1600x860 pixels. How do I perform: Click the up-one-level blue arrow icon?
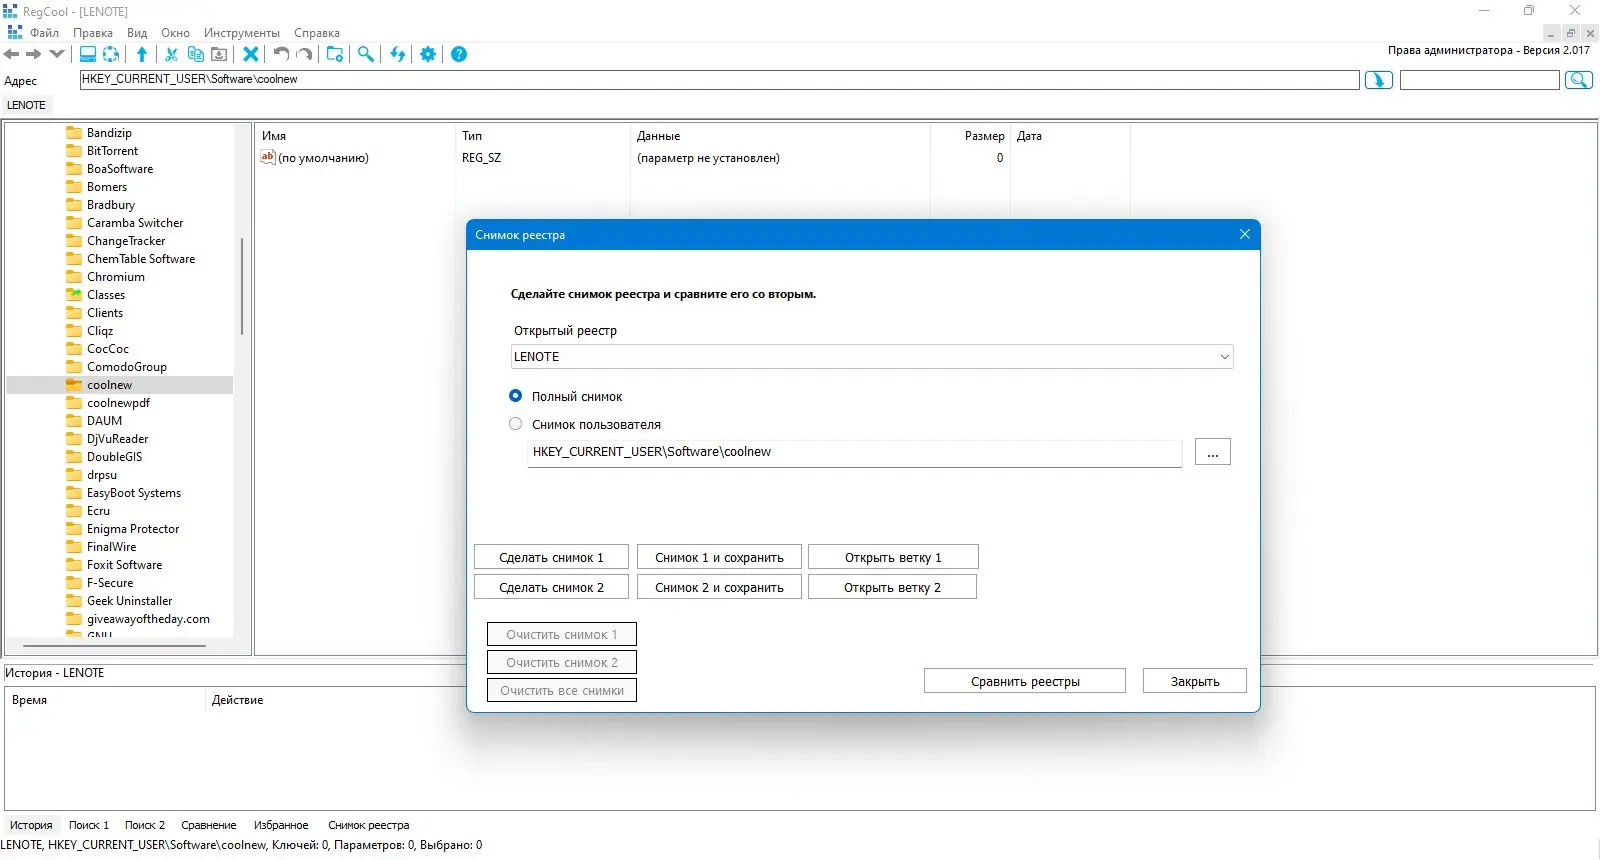(x=142, y=54)
